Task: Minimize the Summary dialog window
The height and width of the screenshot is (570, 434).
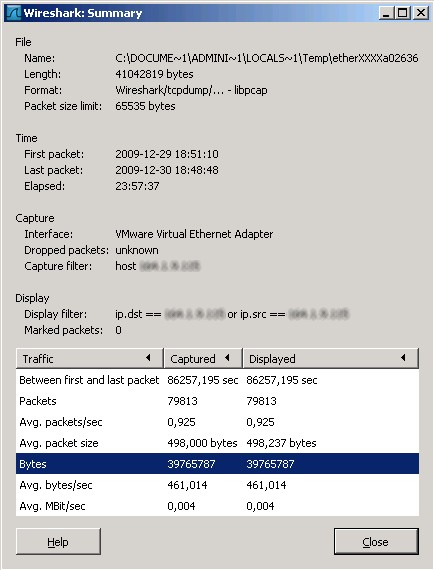Action: [x=386, y=13]
